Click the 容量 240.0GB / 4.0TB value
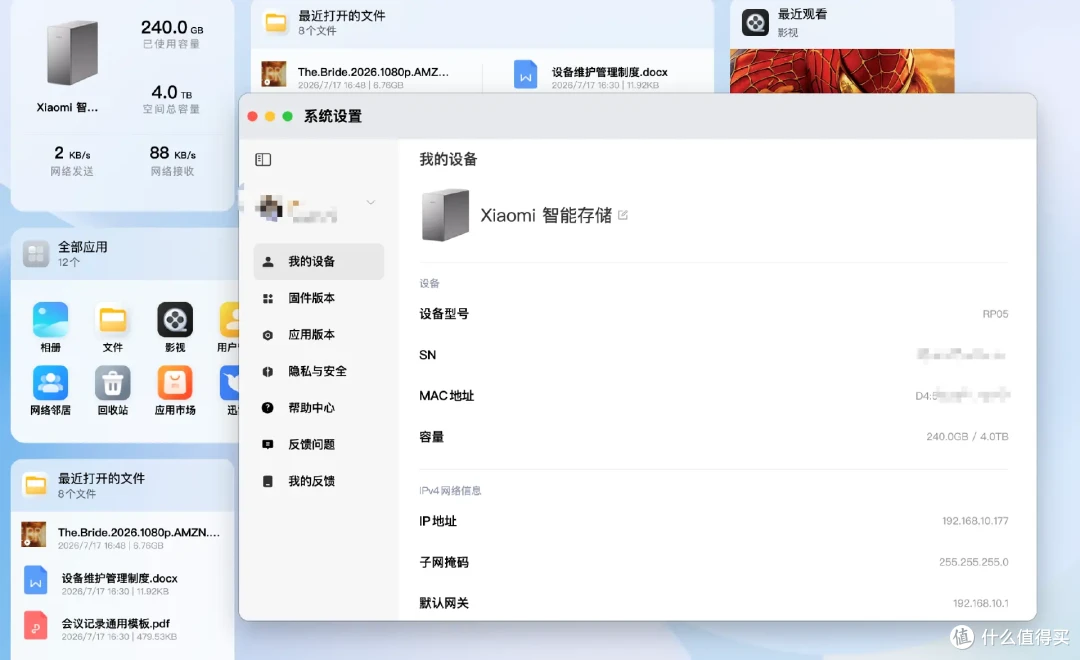This screenshot has height=660, width=1080. click(x=967, y=437)
